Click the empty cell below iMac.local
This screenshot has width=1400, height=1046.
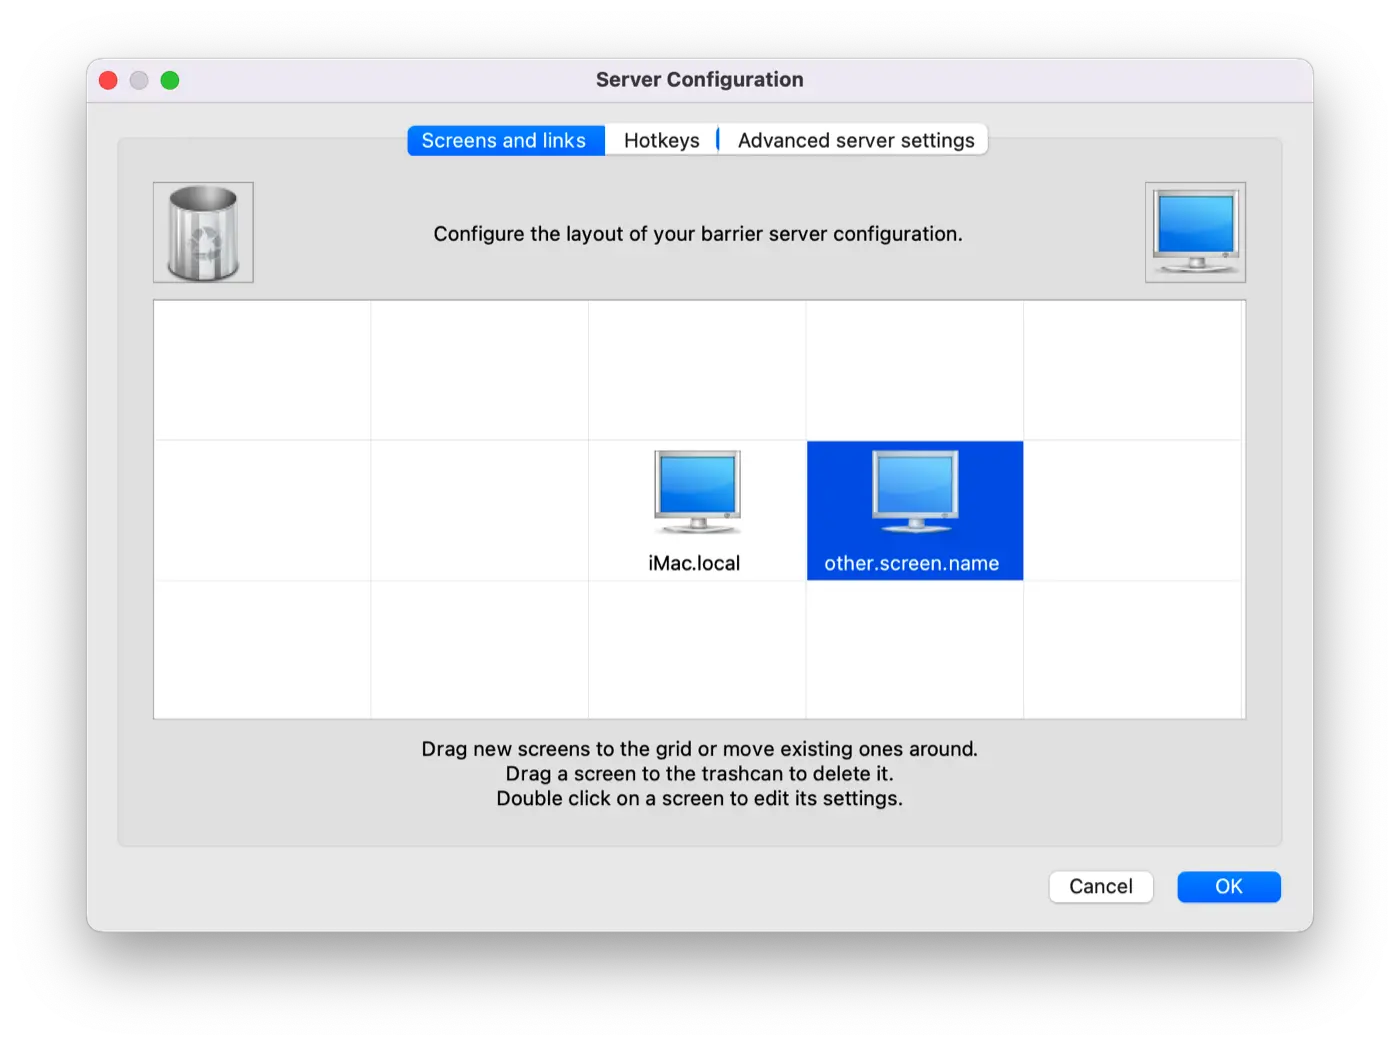click(x=697, y=649)
